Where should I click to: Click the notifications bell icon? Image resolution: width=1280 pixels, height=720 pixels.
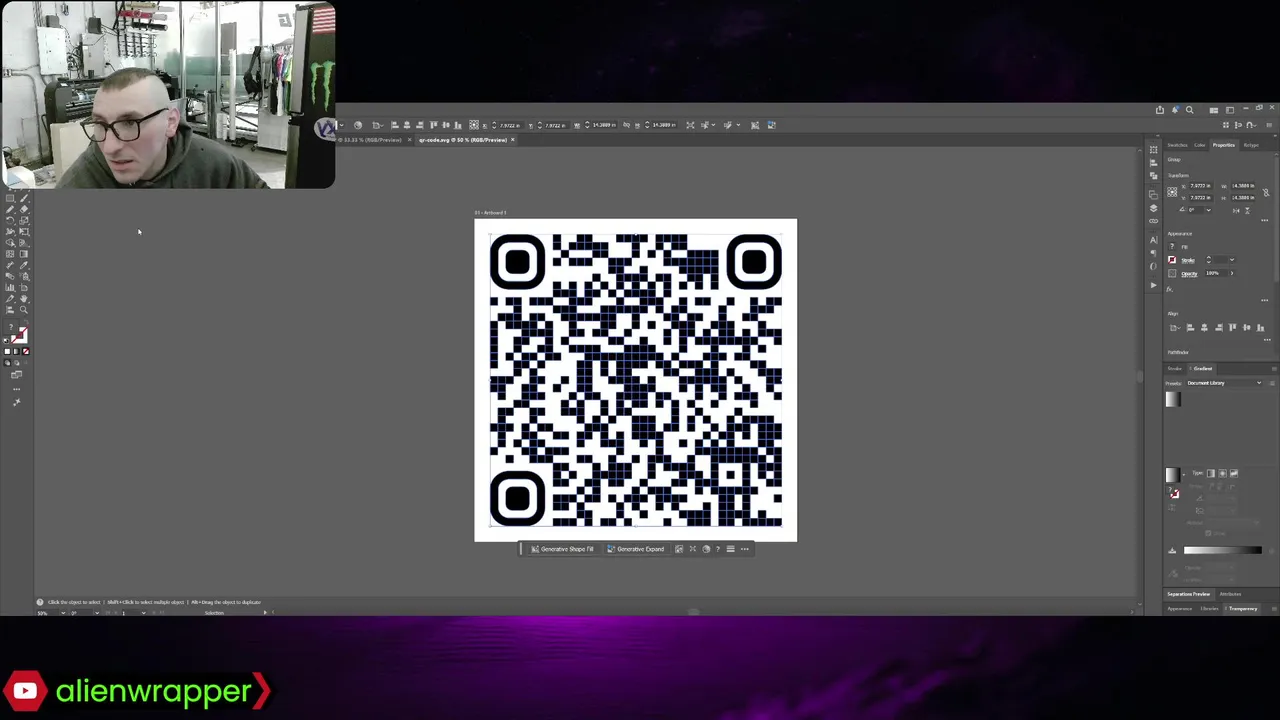coord(1175,110)
